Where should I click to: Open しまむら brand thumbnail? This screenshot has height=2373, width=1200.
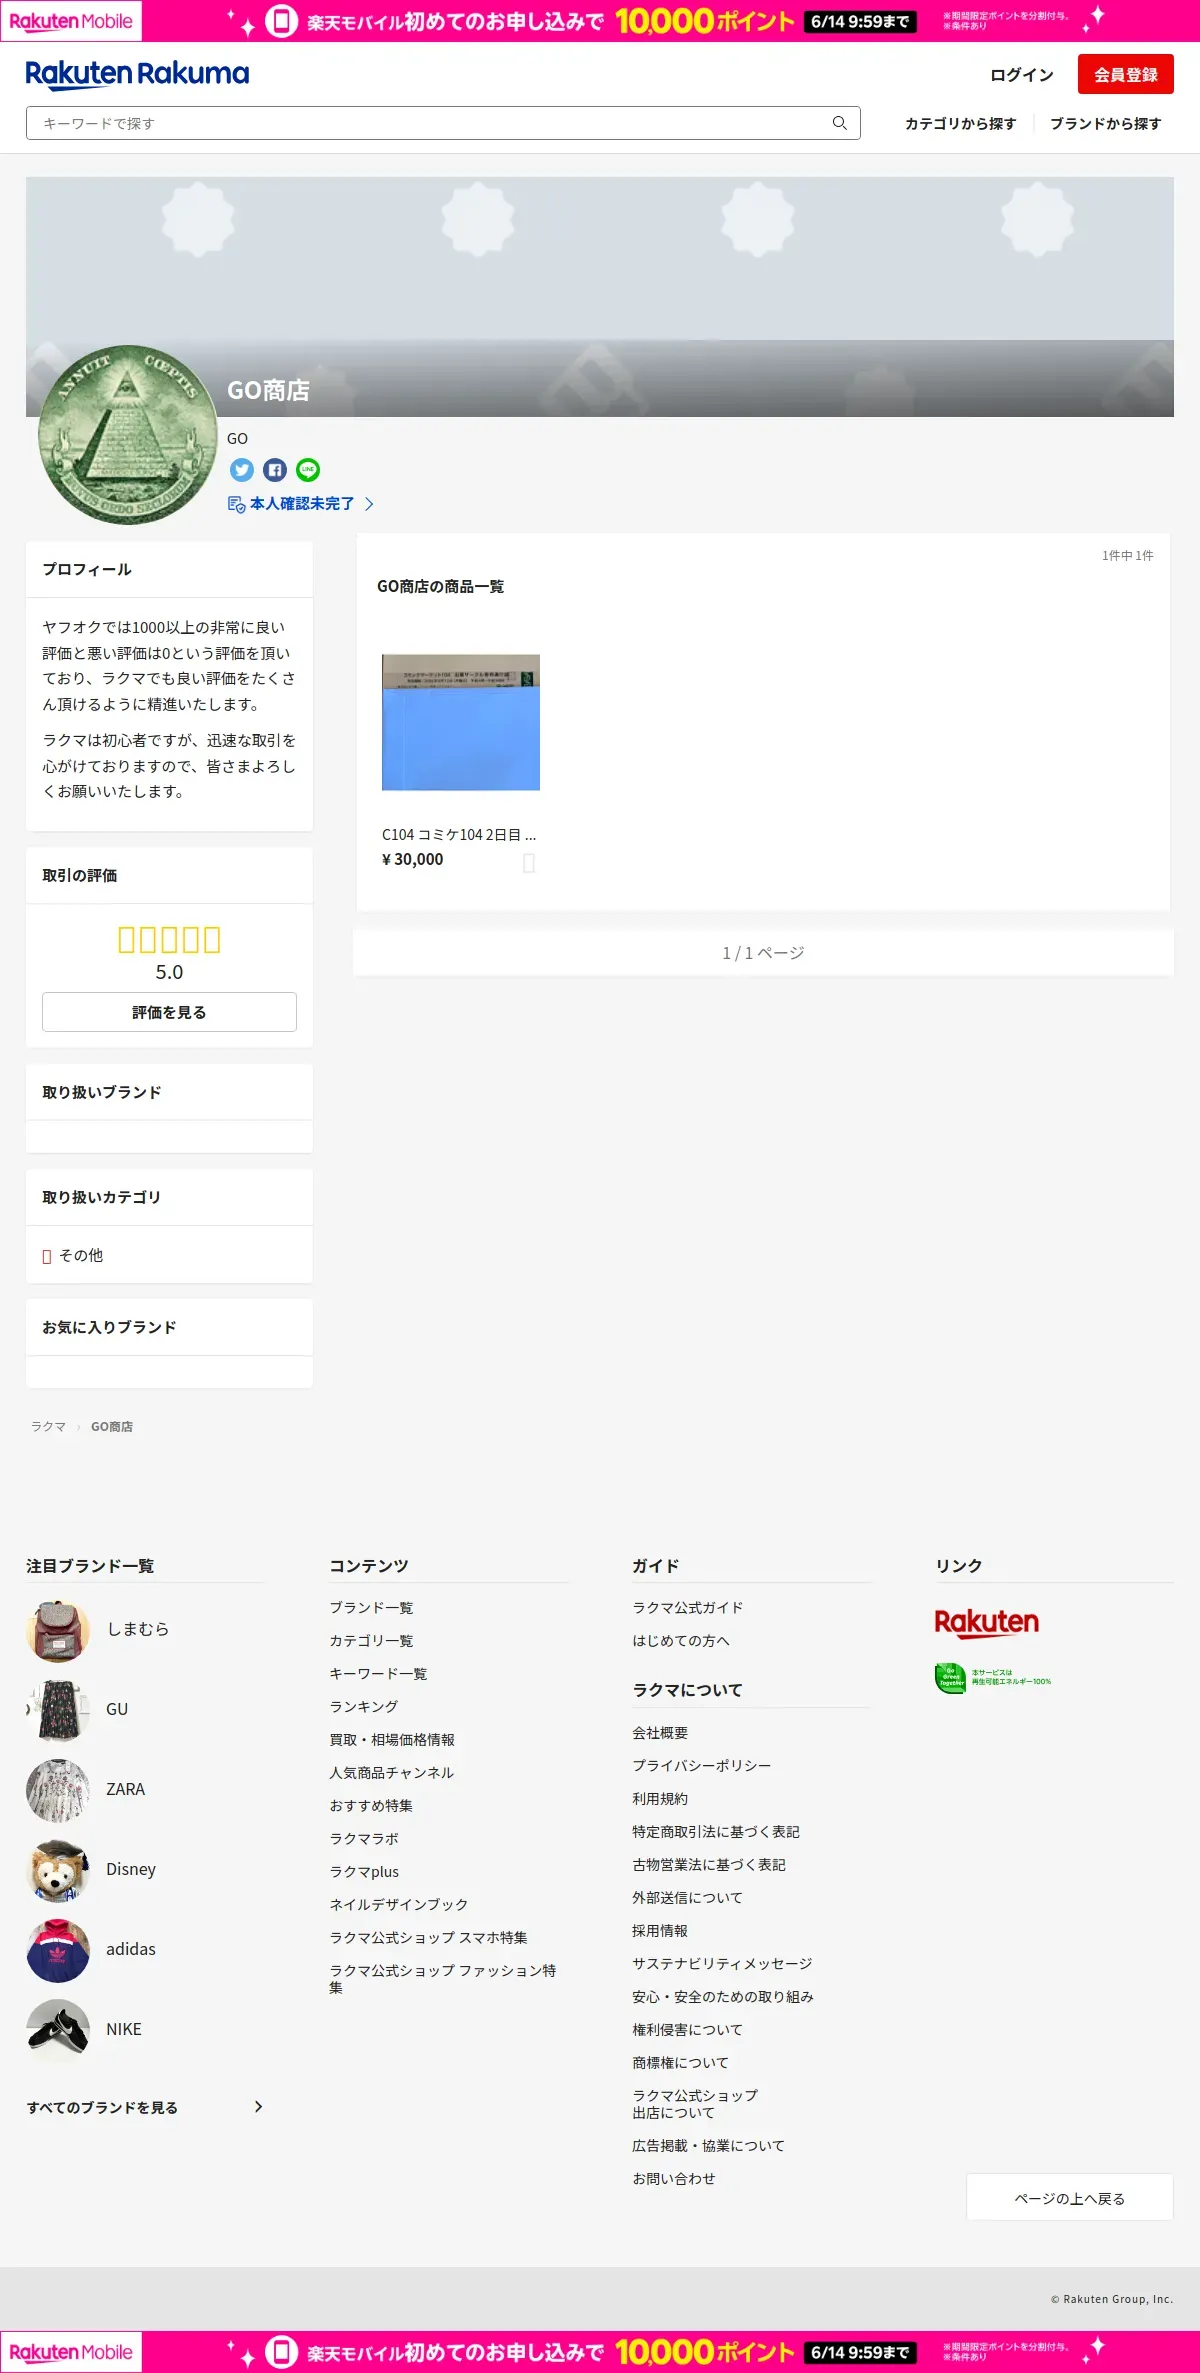pyautogui.click(x=58, y=1629)
